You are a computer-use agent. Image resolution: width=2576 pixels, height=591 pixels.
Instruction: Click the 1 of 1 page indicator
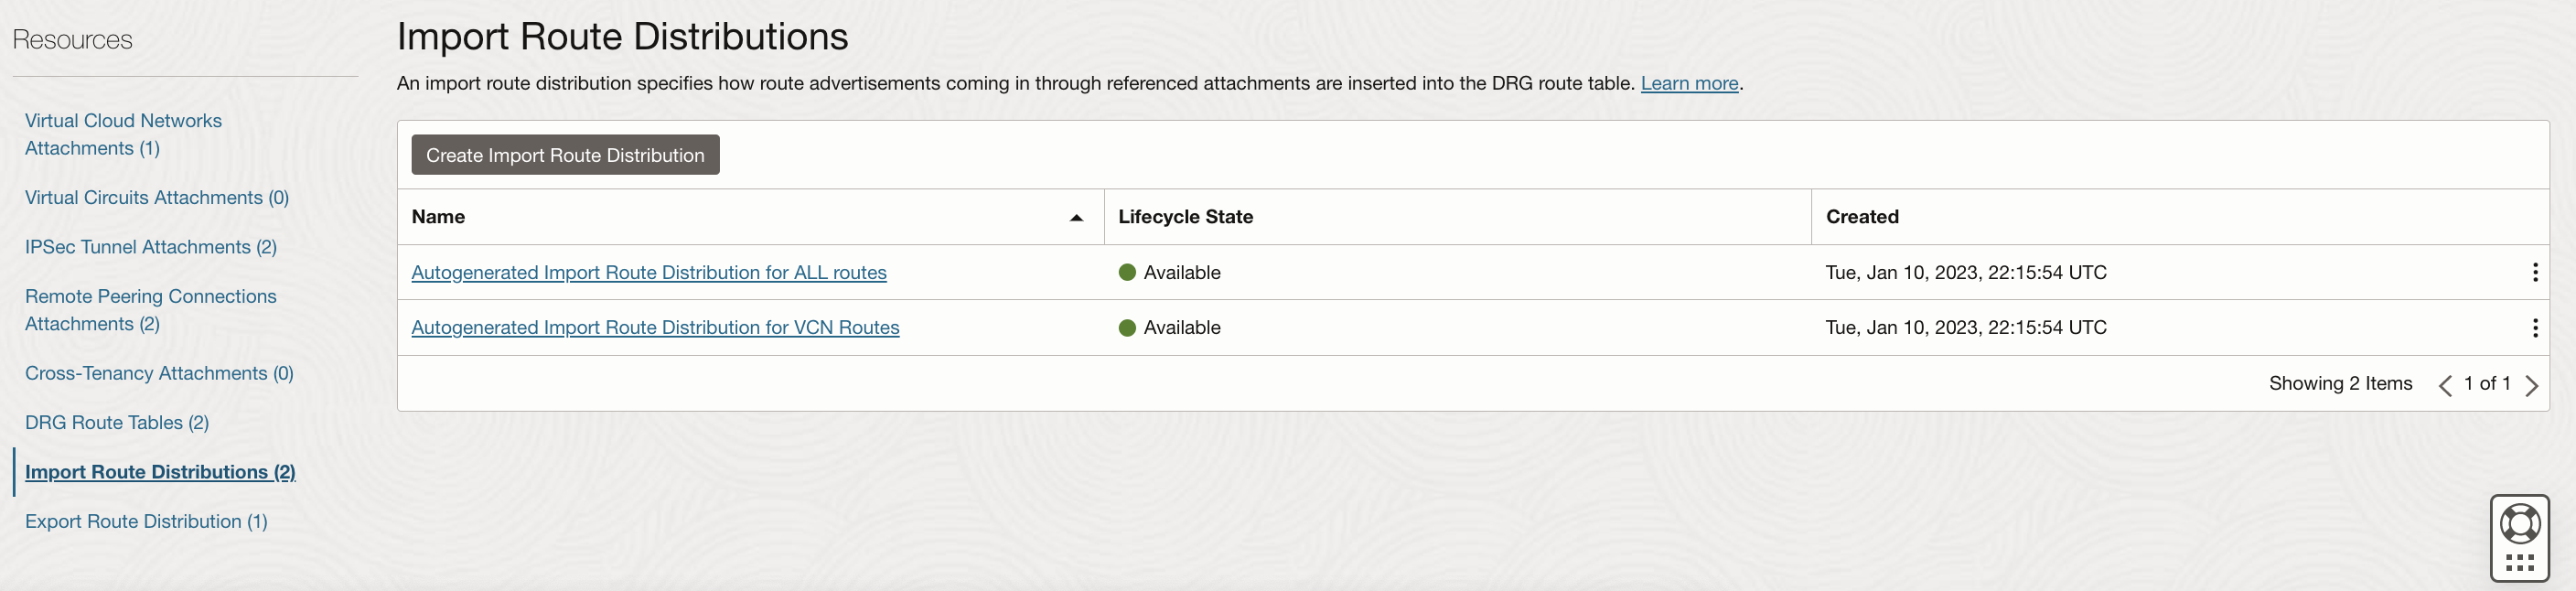point(2488,384)
